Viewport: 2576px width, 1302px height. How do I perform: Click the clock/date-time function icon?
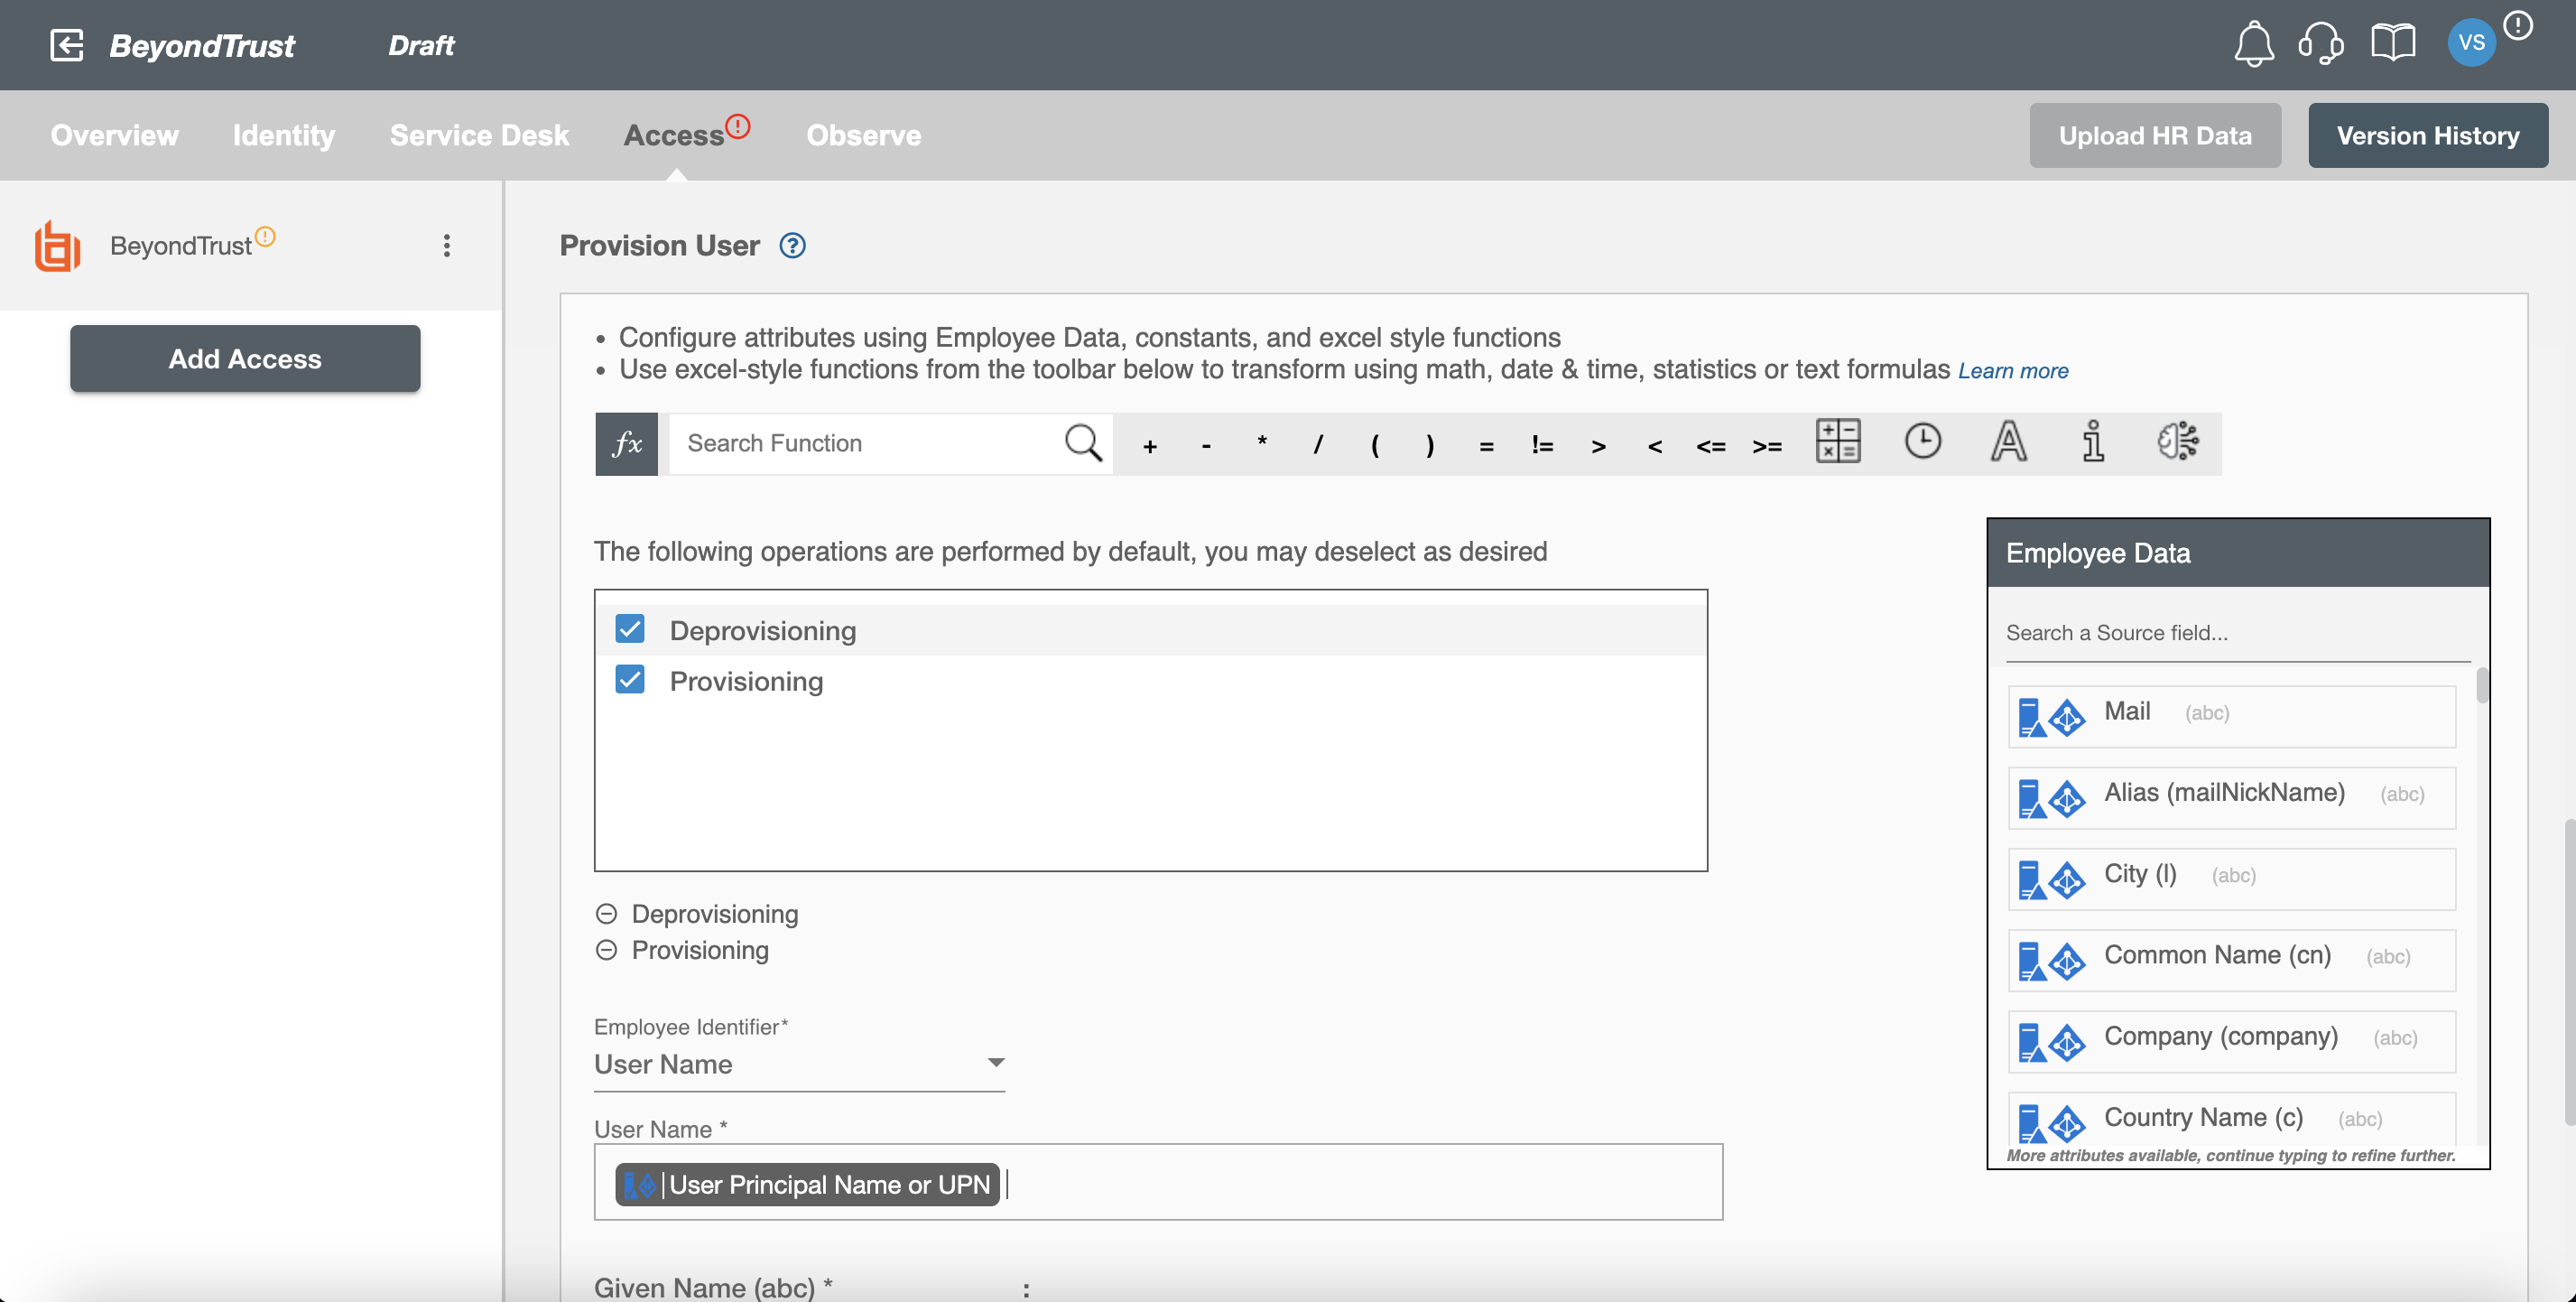tap(1922, 439)
